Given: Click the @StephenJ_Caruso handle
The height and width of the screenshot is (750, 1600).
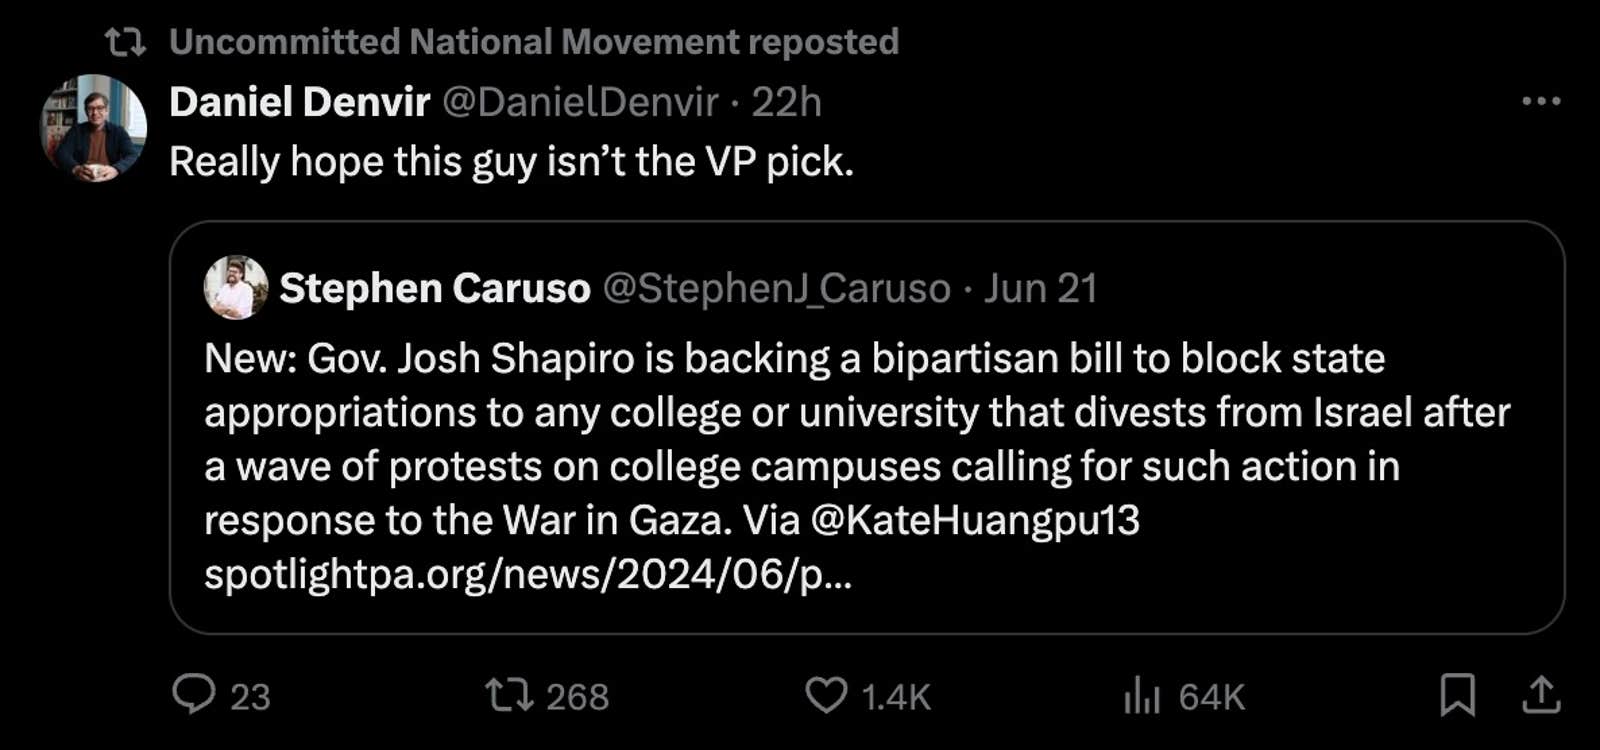Looking at the screenshot, I should [x=776, y=288].
